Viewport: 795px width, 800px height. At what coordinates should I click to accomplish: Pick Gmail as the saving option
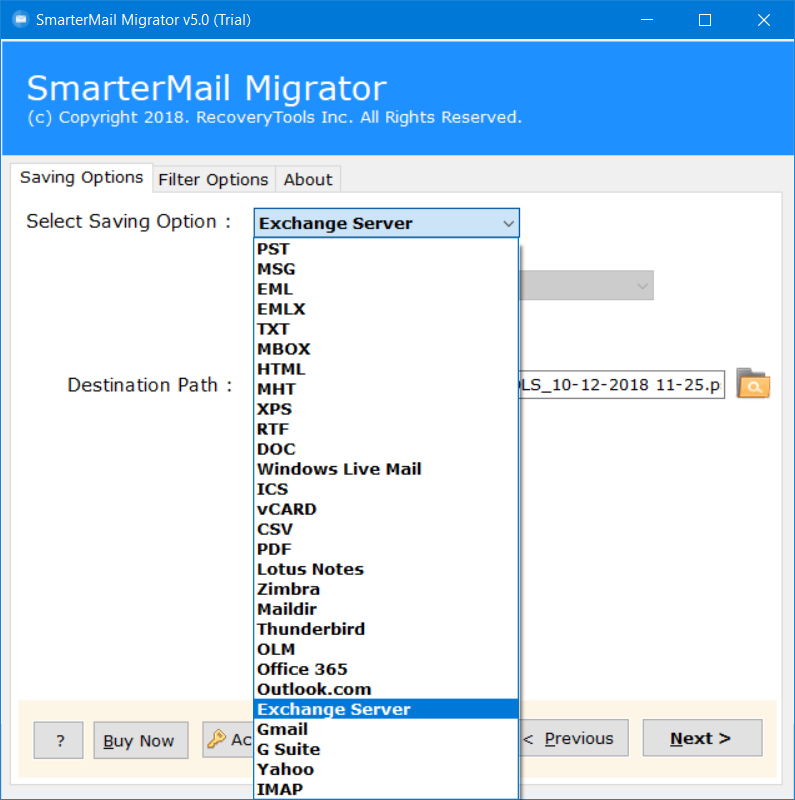click(x=282, y=729)
